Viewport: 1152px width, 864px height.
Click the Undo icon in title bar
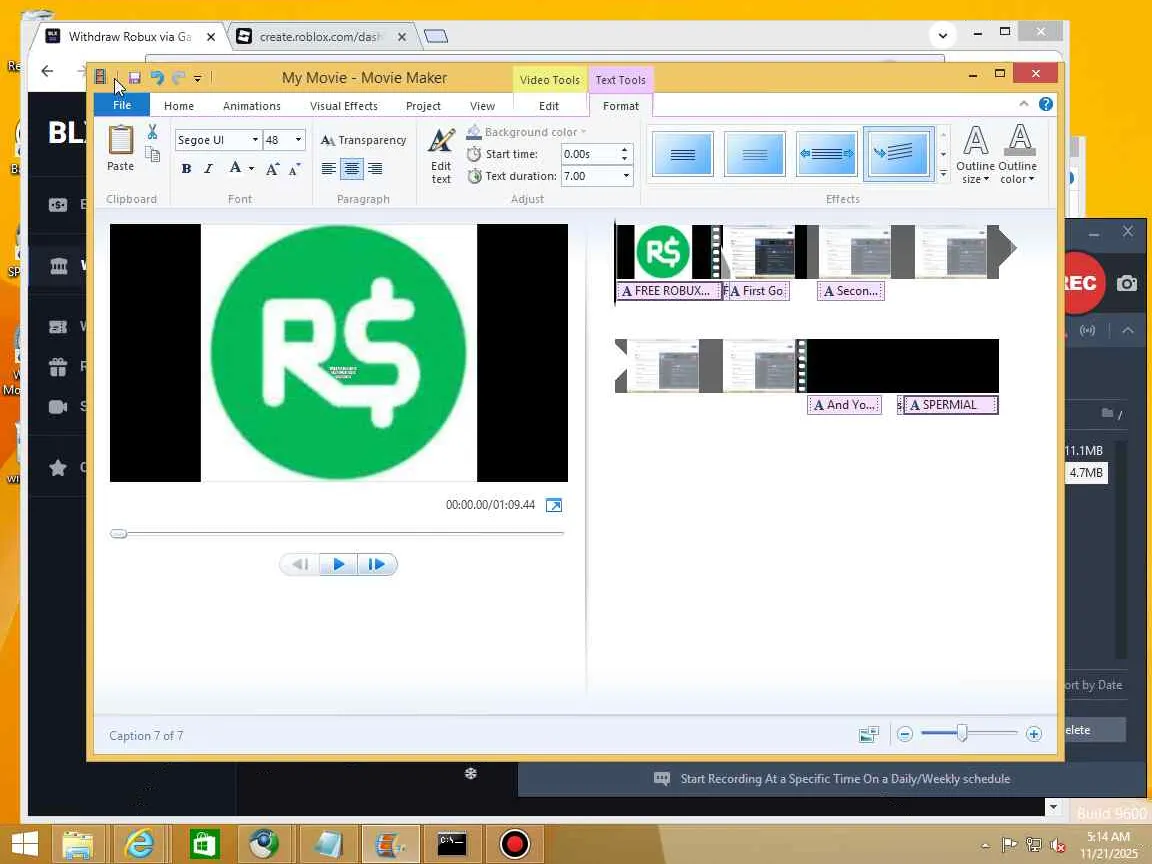[x=156, y=77]
